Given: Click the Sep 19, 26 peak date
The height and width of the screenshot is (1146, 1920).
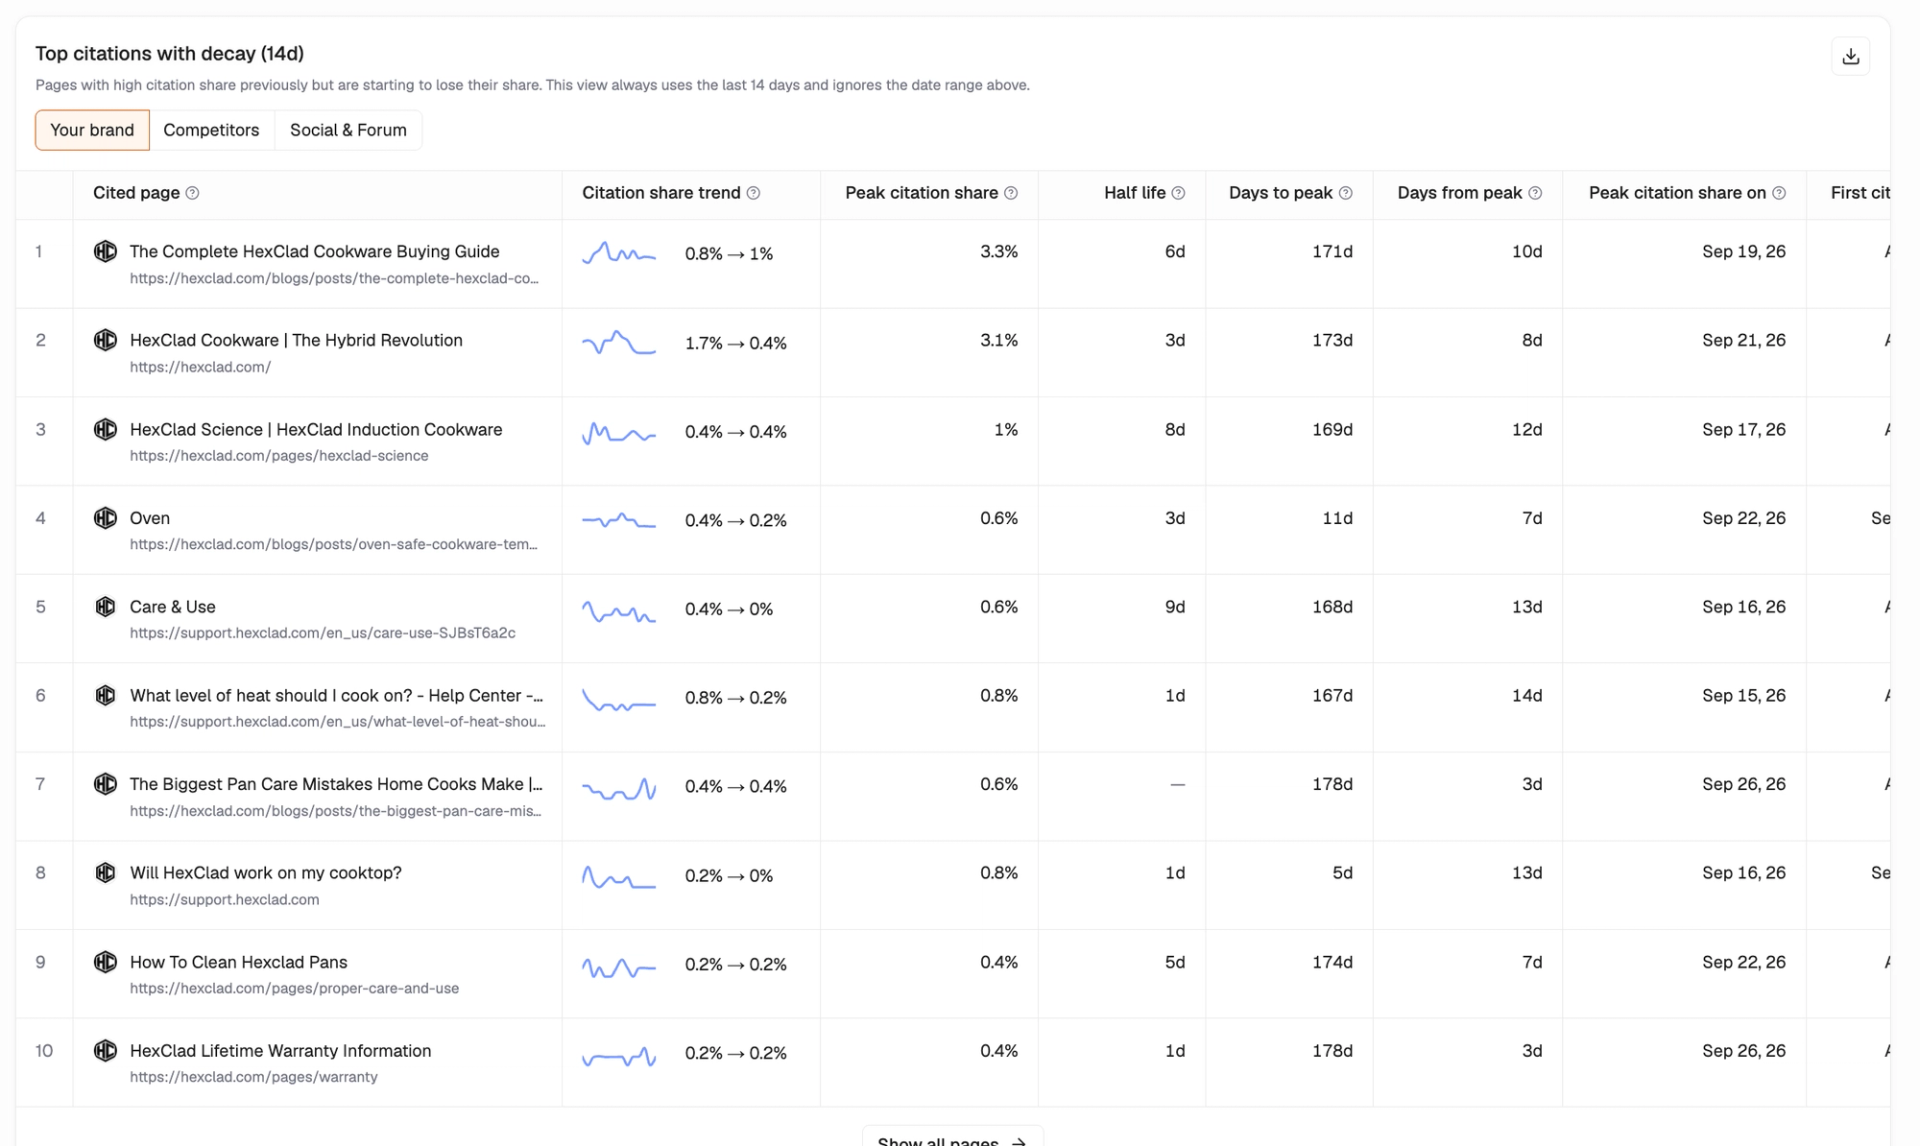Looking at the screenshot, I should pos(1744,252).
